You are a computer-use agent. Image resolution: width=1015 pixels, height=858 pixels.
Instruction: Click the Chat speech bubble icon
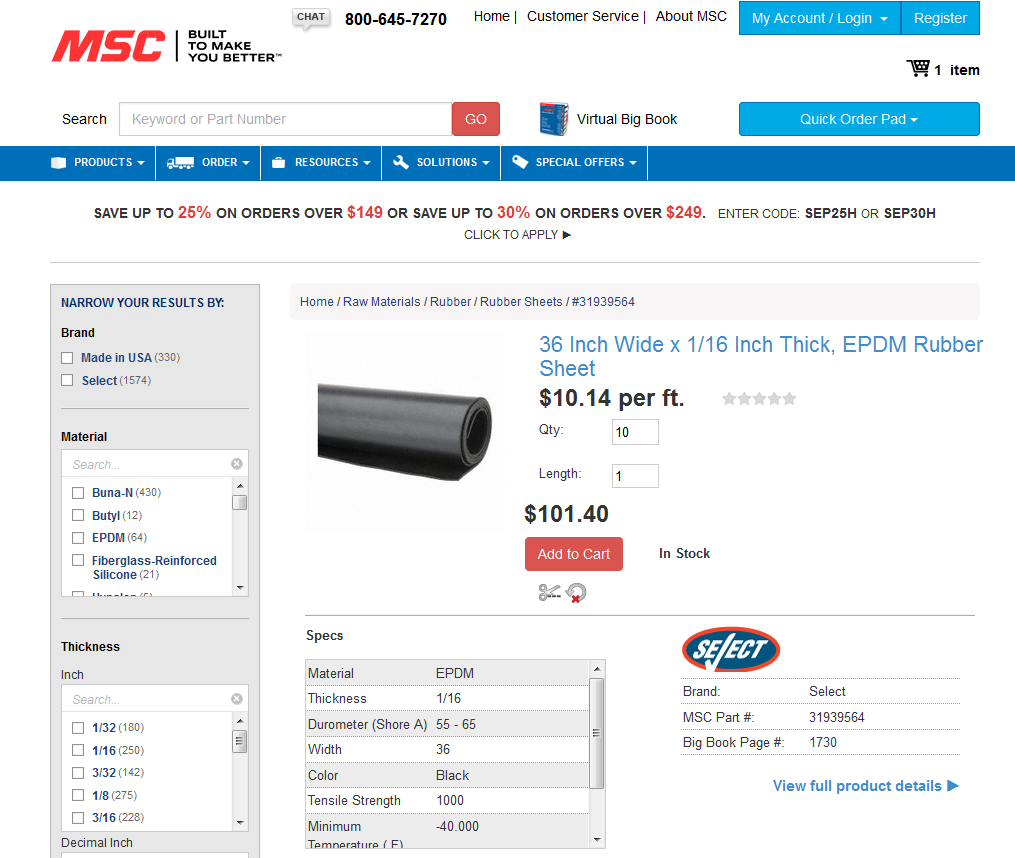[311, 18]
